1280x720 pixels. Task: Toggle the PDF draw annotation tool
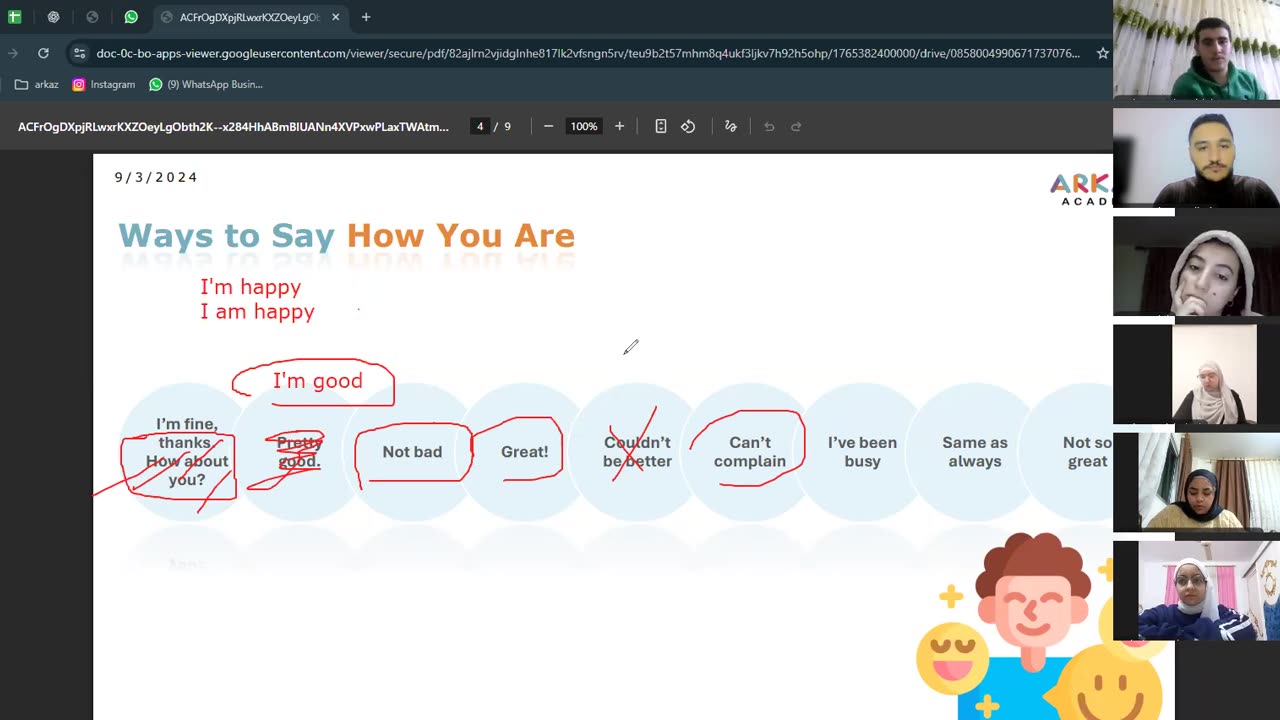coord(731,126)
